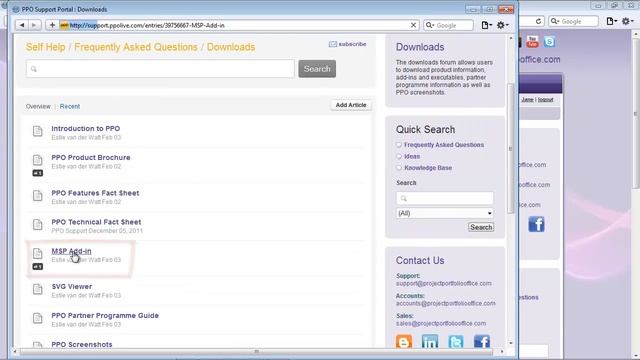
Task: Switch to the Recent tab
Action: (x=70, y=106)
